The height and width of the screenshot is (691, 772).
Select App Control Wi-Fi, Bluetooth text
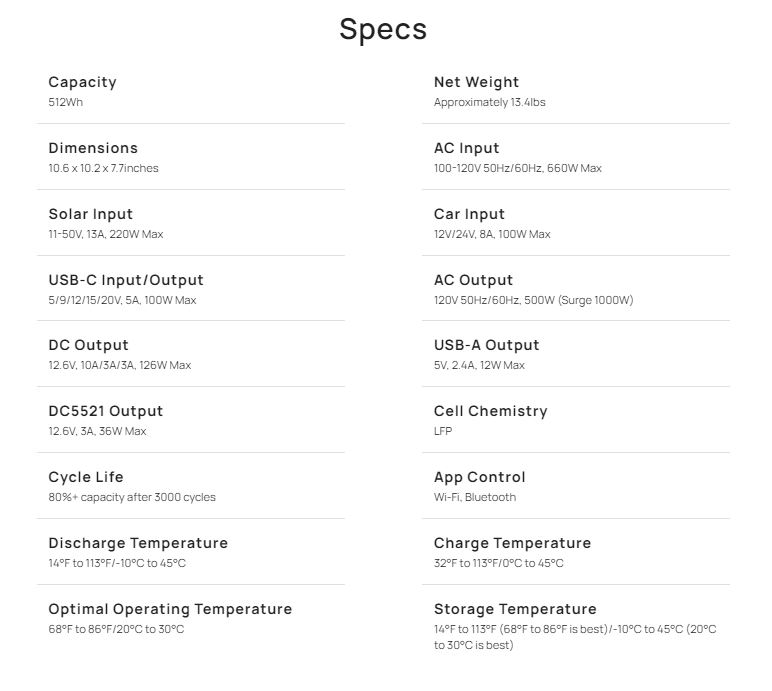click(x=475, y=497)
